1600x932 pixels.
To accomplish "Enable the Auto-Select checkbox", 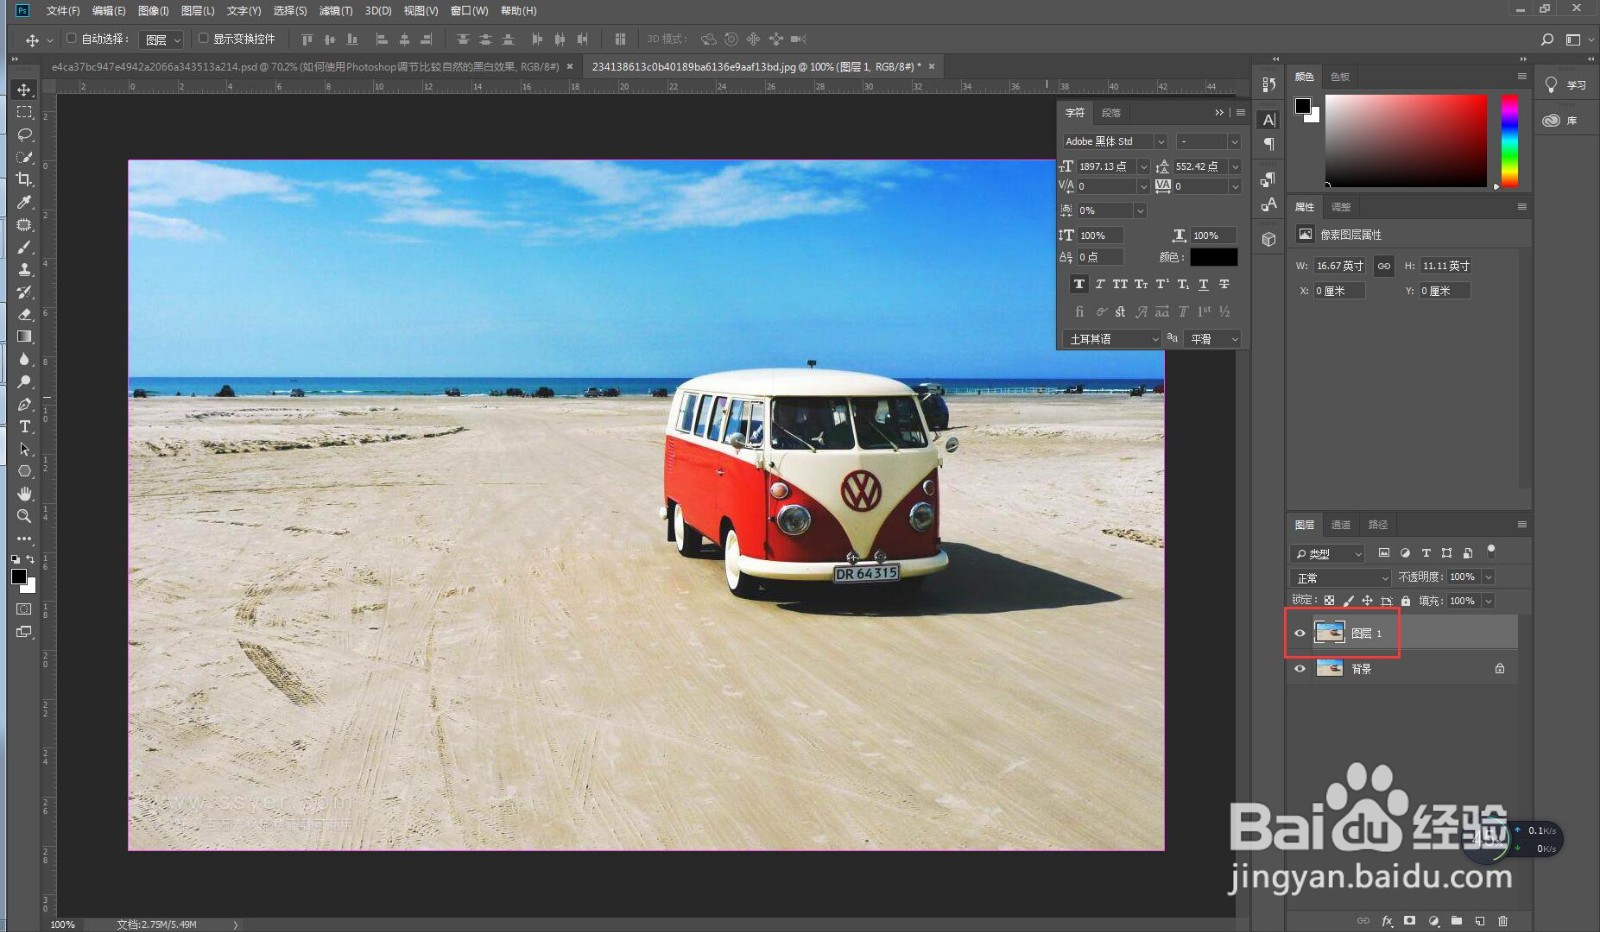I will 71,39.
